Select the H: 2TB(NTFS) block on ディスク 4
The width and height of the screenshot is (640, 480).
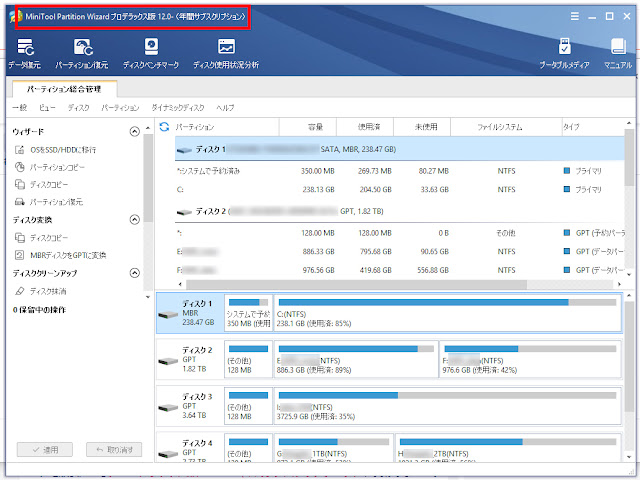click(508, 448)
